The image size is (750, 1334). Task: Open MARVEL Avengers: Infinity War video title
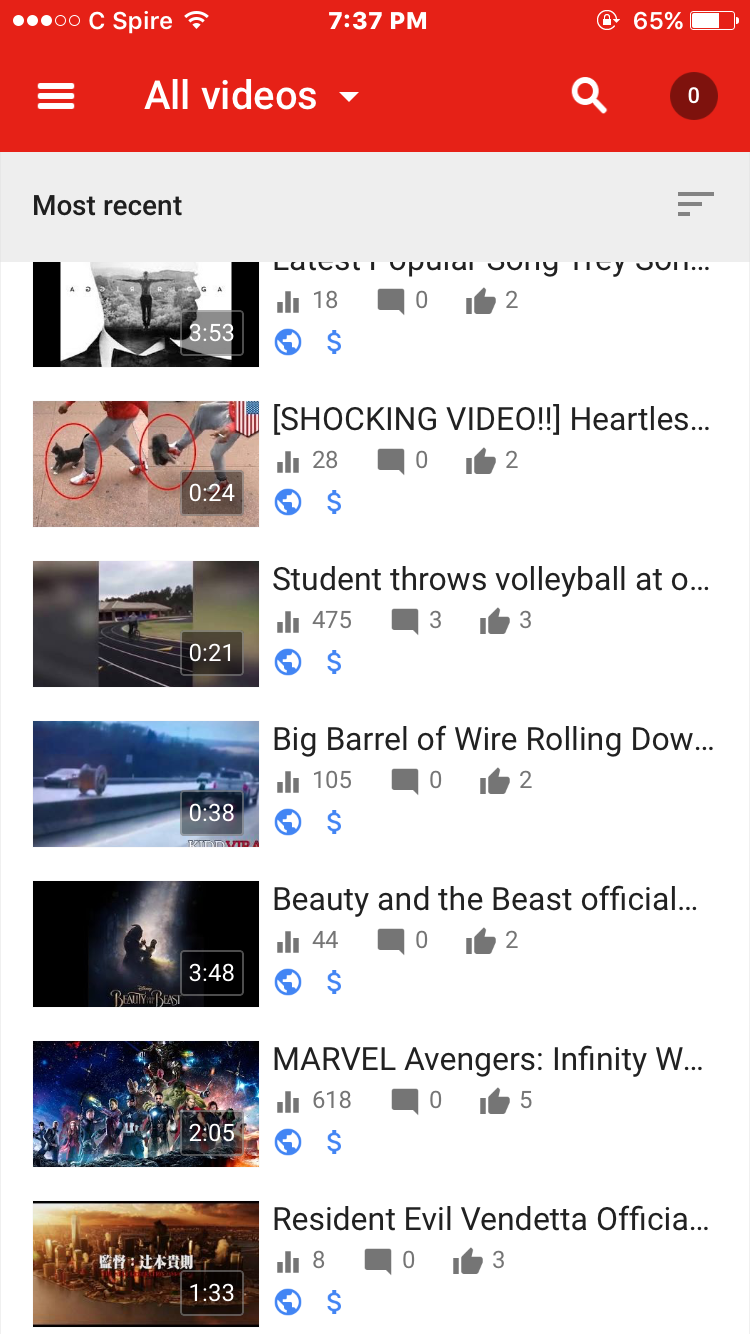tap(488, 1059)
